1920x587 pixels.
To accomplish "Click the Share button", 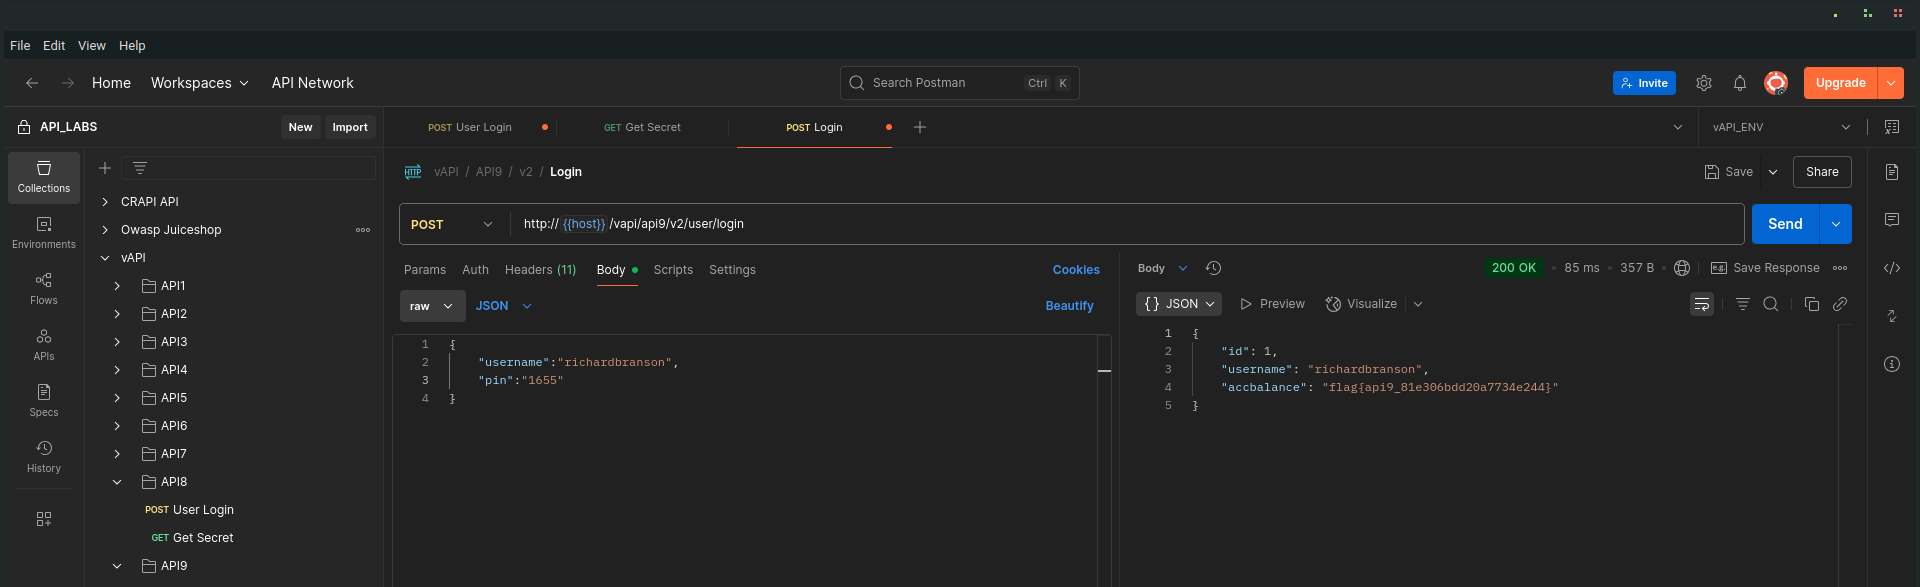I will tap(1822, 172).
